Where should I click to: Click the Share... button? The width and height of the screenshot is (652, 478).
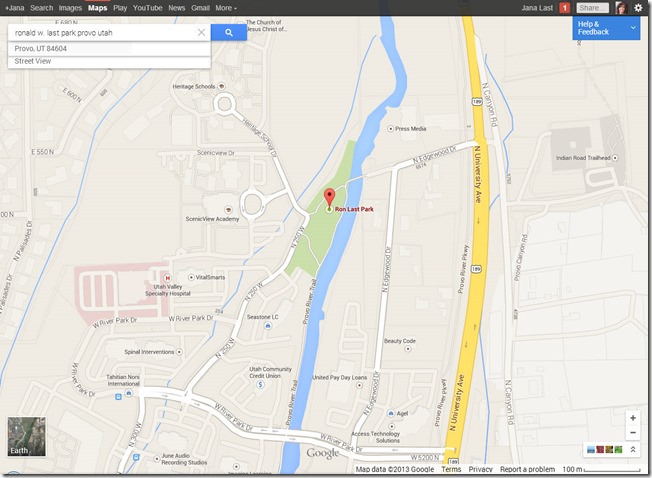pyautogui.click(x=593, y=8)
